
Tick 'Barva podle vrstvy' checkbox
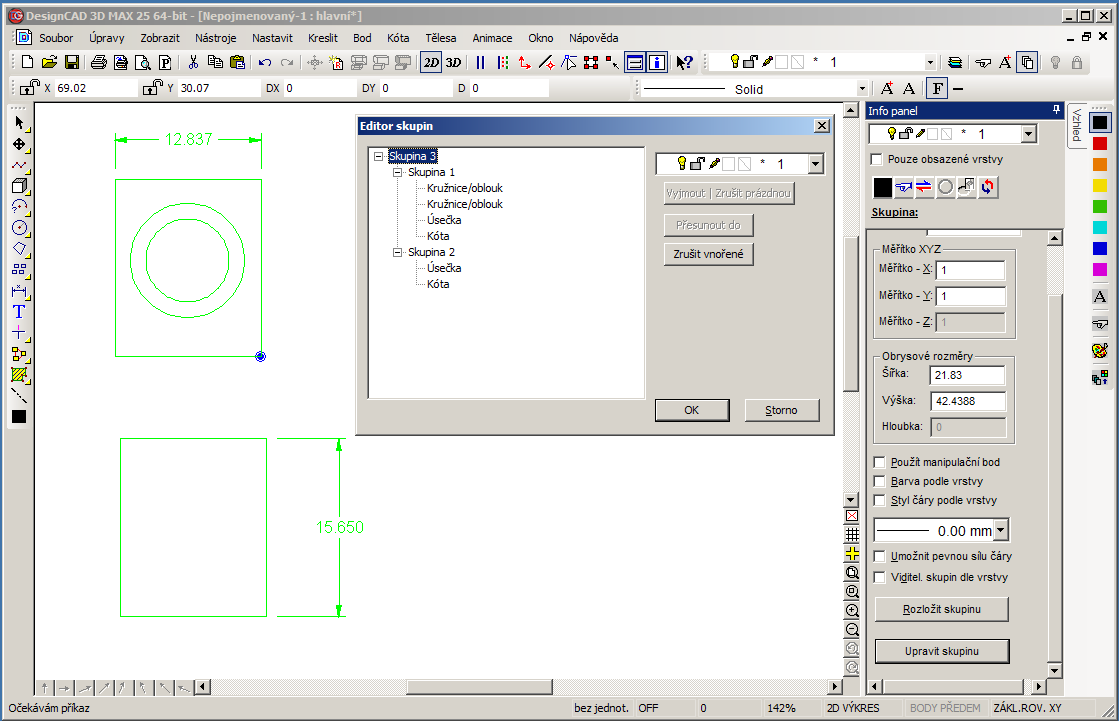tap(880, 482)
